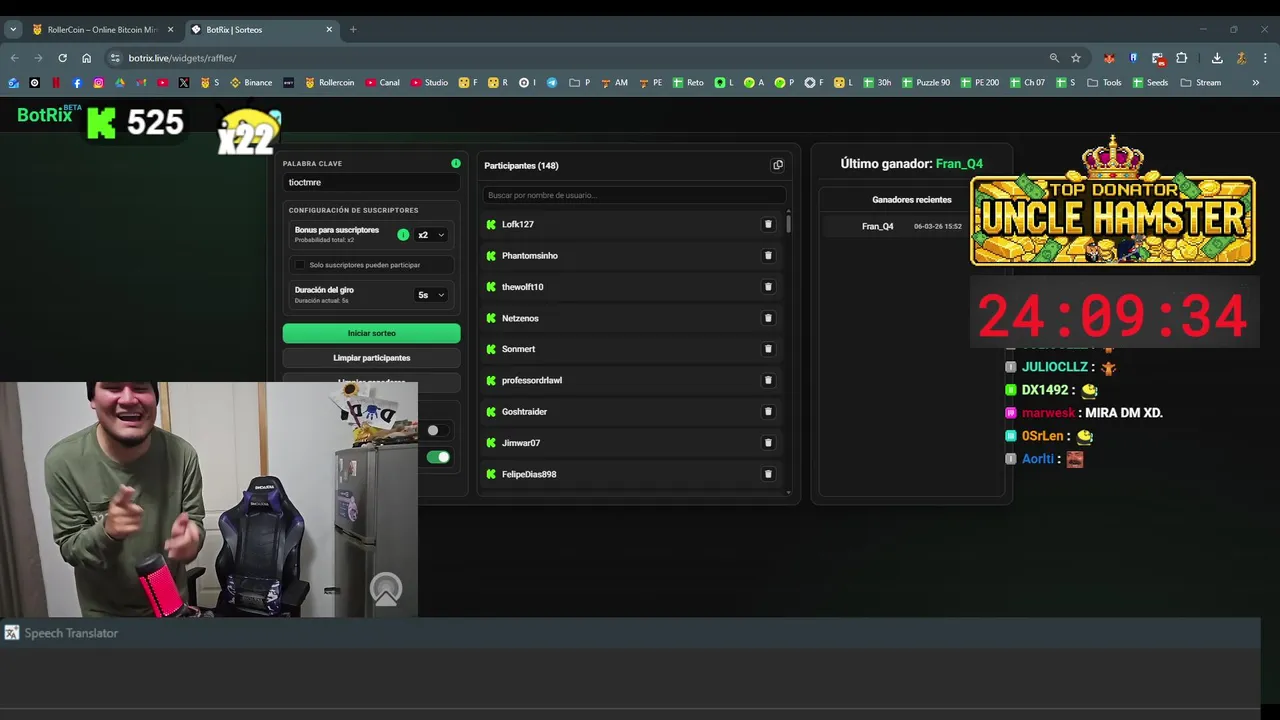Delete Sonmert entry with trash icon

click(768, 349)
